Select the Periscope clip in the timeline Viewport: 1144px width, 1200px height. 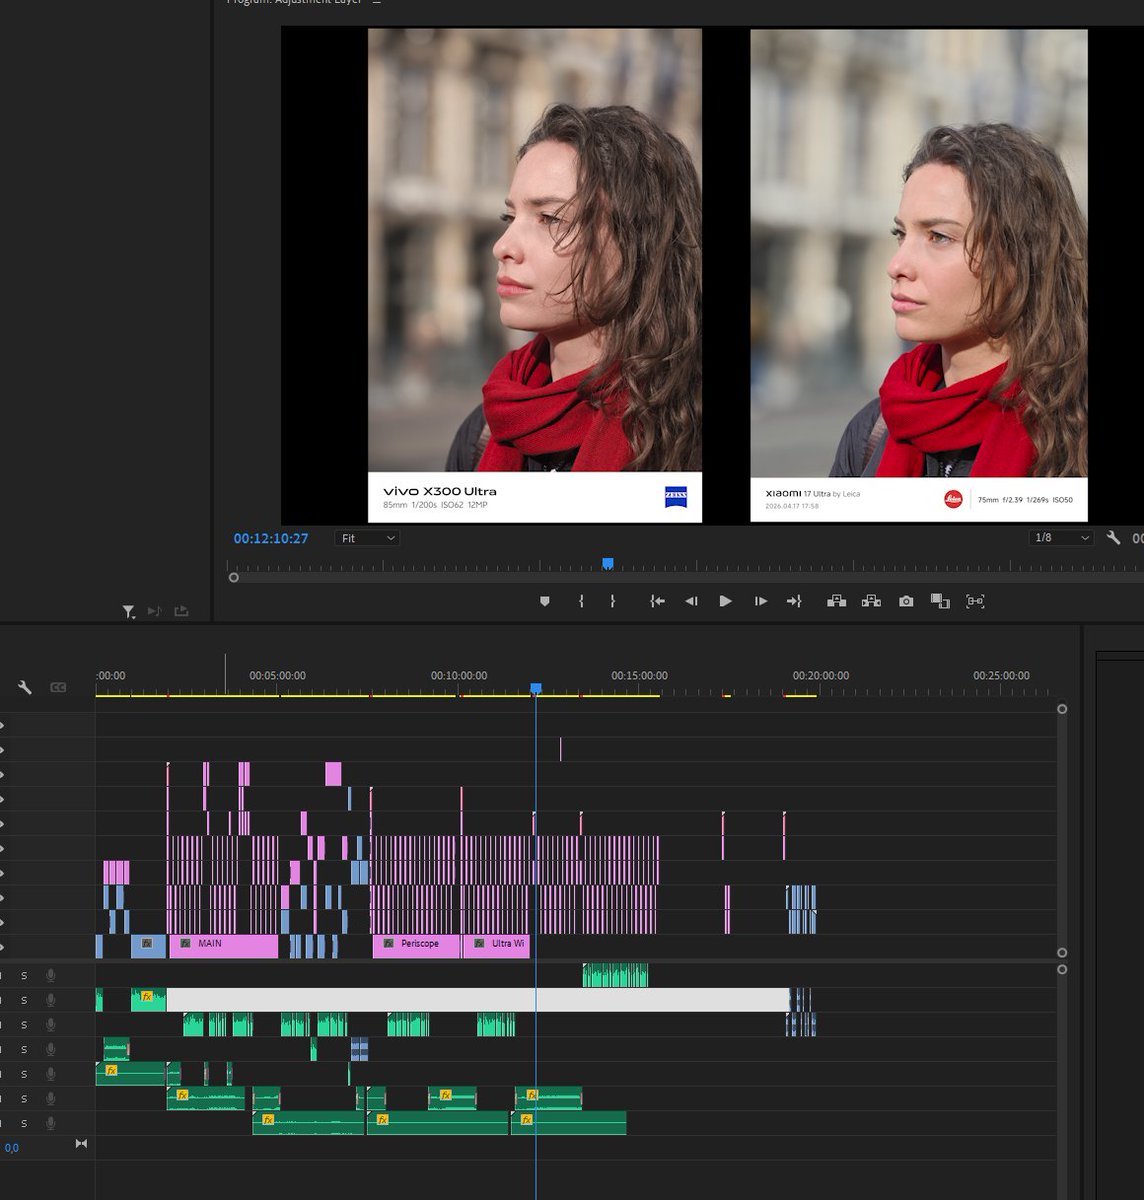[417, 946]
